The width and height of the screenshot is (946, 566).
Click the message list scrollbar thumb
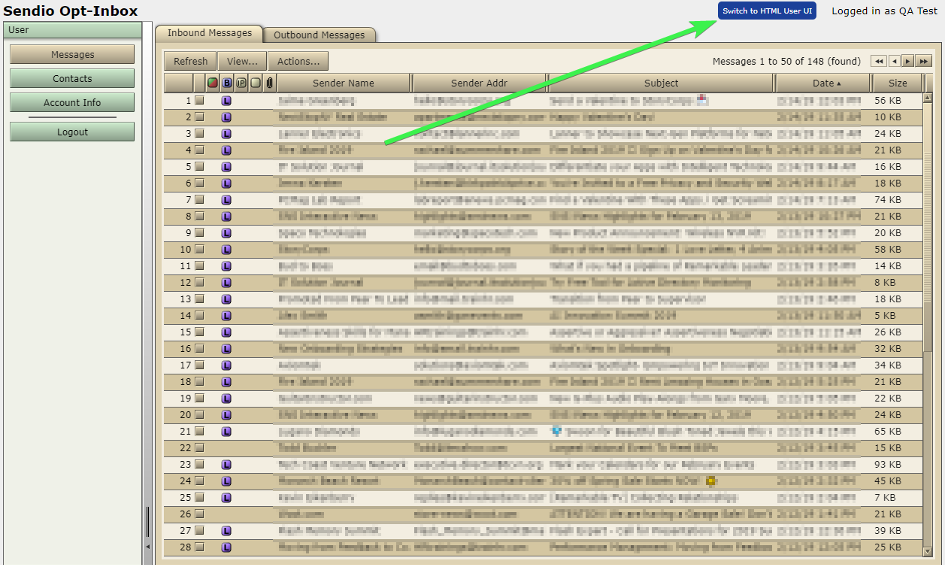pyautogui.click(x=928, y=226)
